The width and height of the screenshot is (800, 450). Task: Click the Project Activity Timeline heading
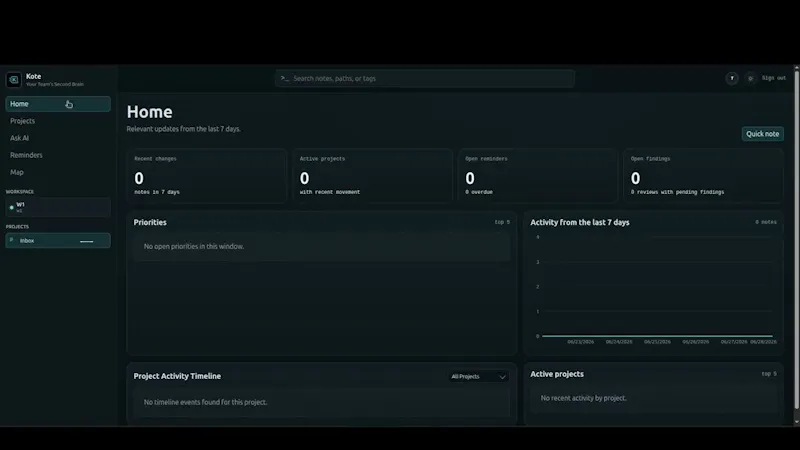point(177,376)
